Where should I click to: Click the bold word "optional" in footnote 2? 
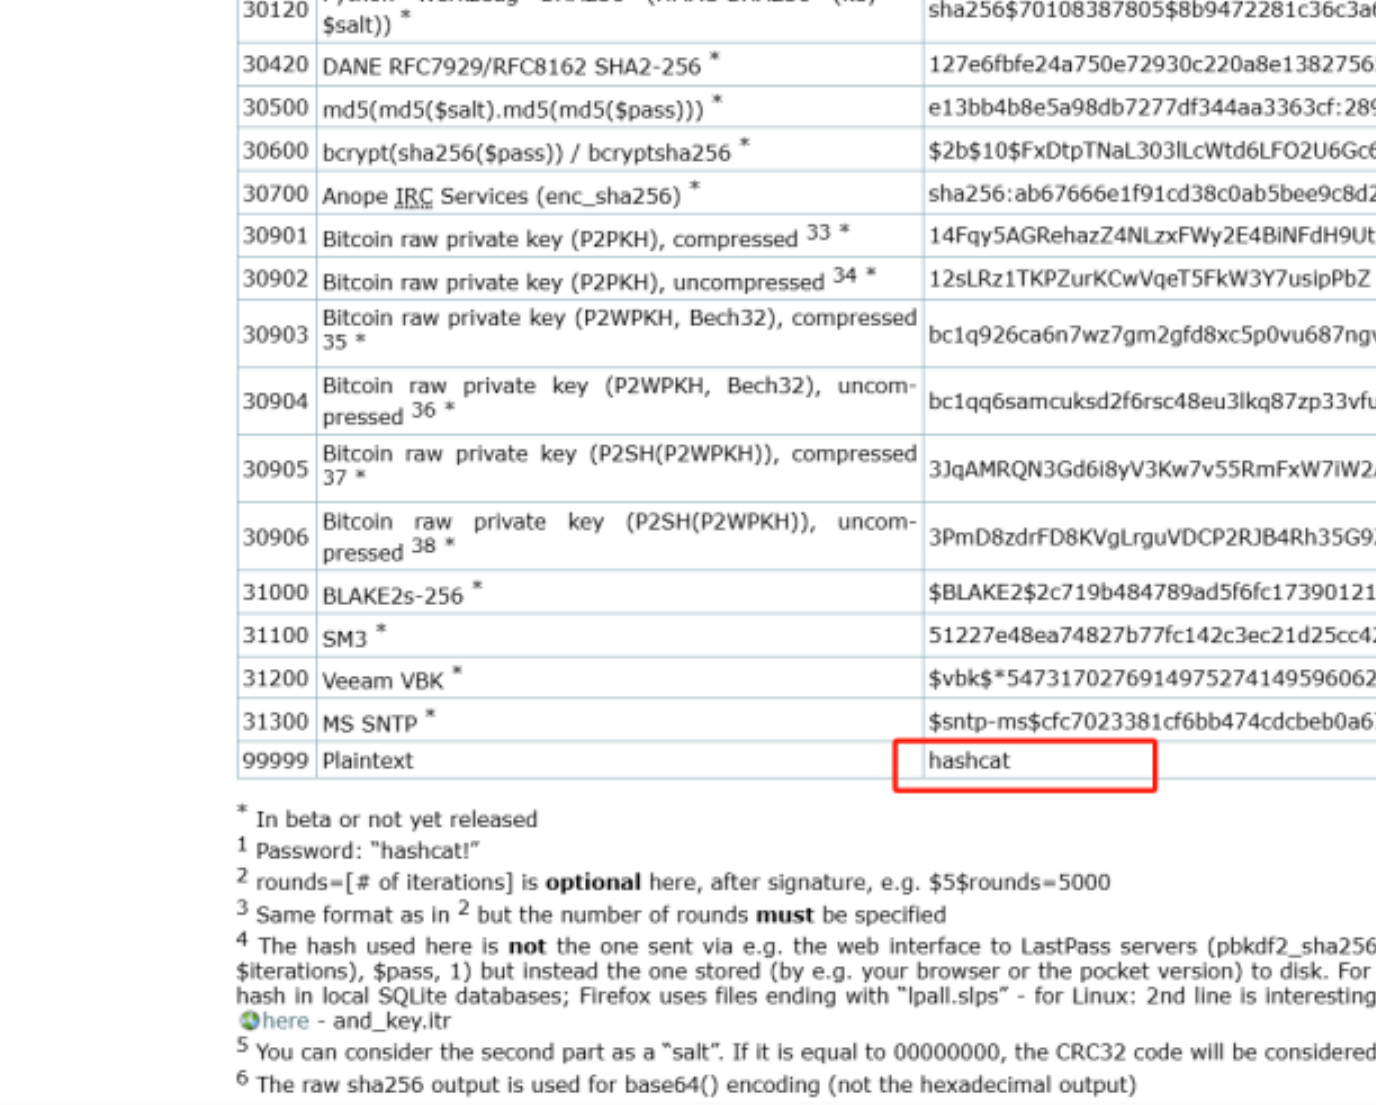click(592, 882)
